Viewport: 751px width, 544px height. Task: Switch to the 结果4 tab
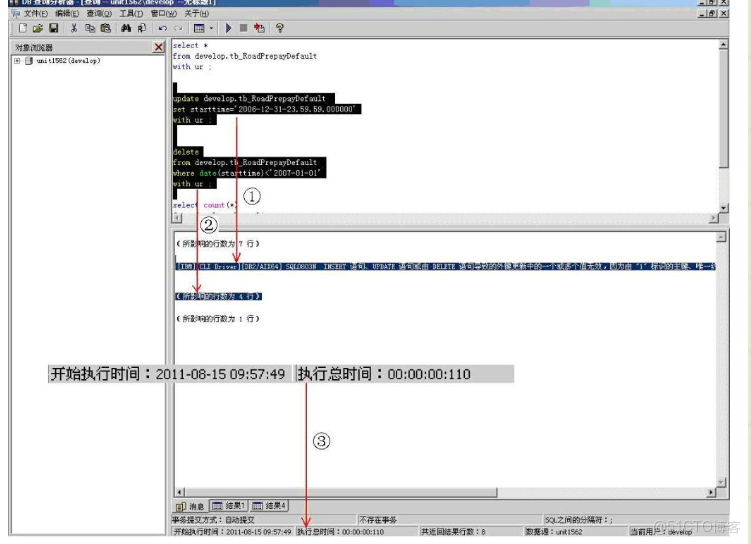(269, 506)
